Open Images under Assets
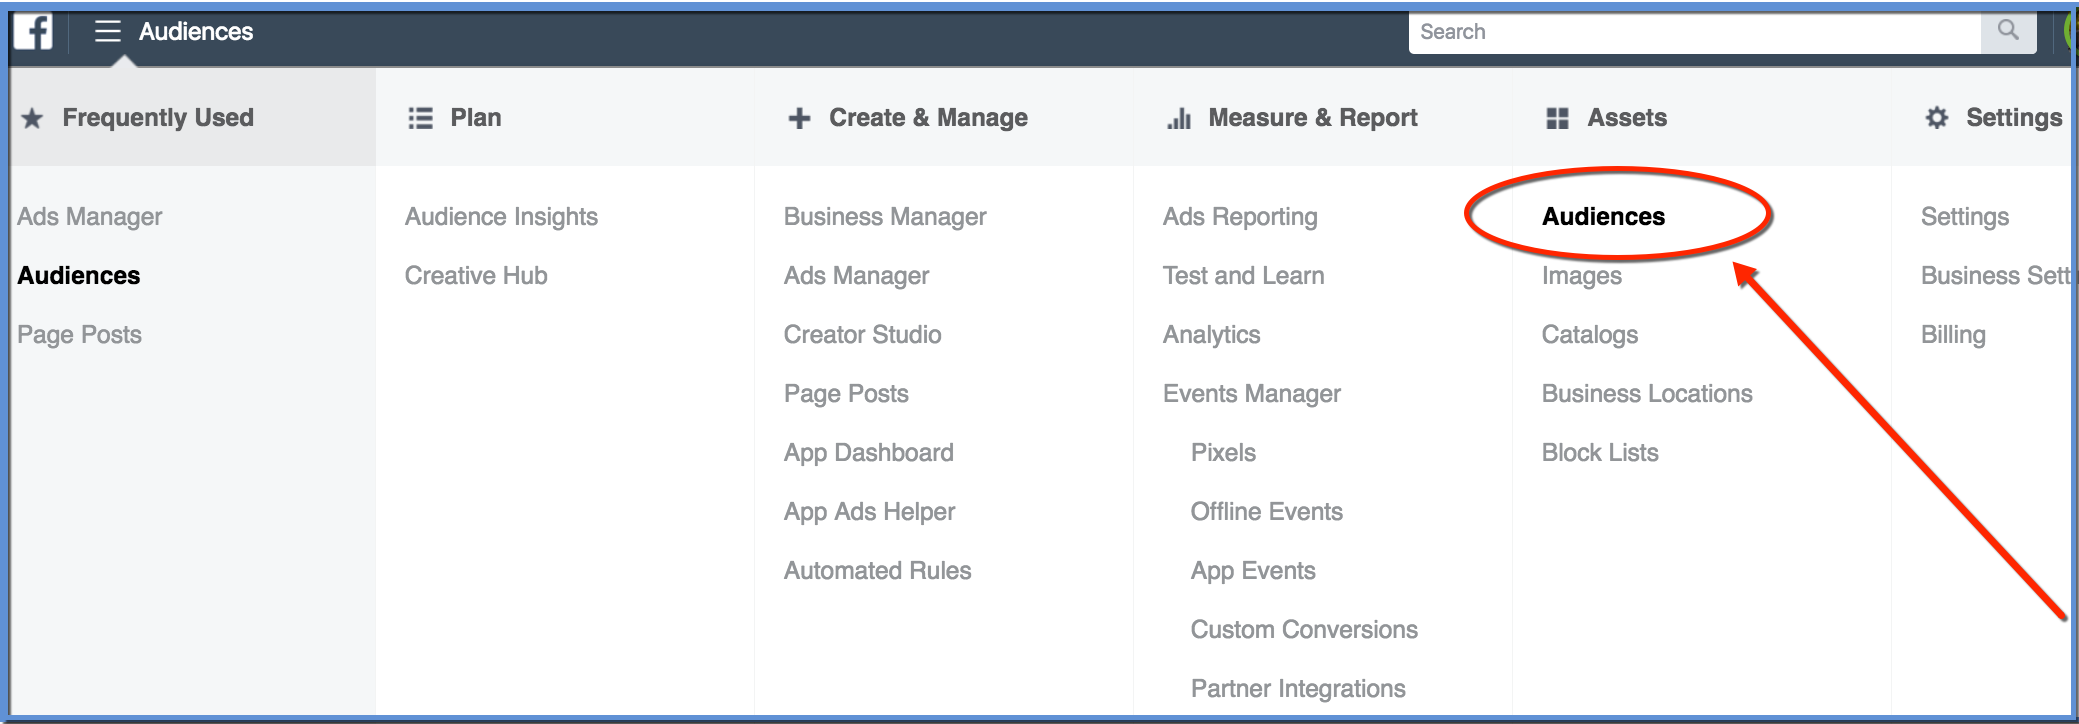The height and width of the screenshot is (724, 2079). pyautogui.click(x=1582, y=276)
